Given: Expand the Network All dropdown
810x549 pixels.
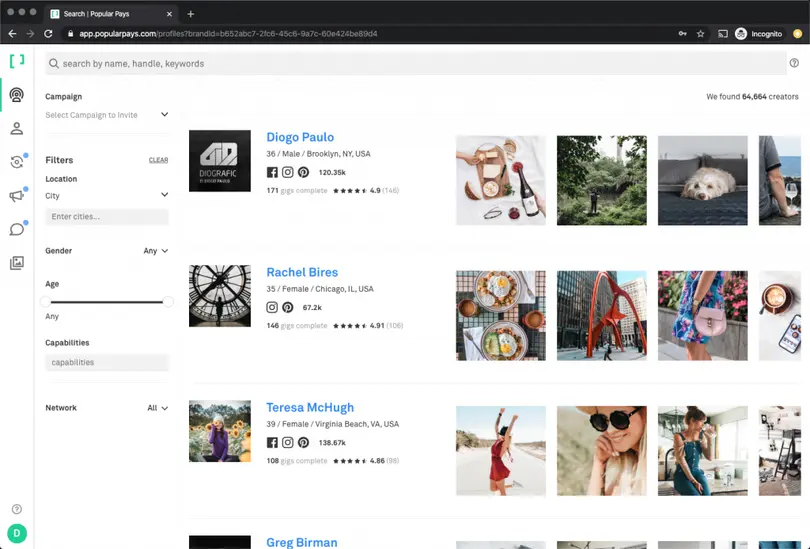Looking at the screenshot, I should point(157,408).
